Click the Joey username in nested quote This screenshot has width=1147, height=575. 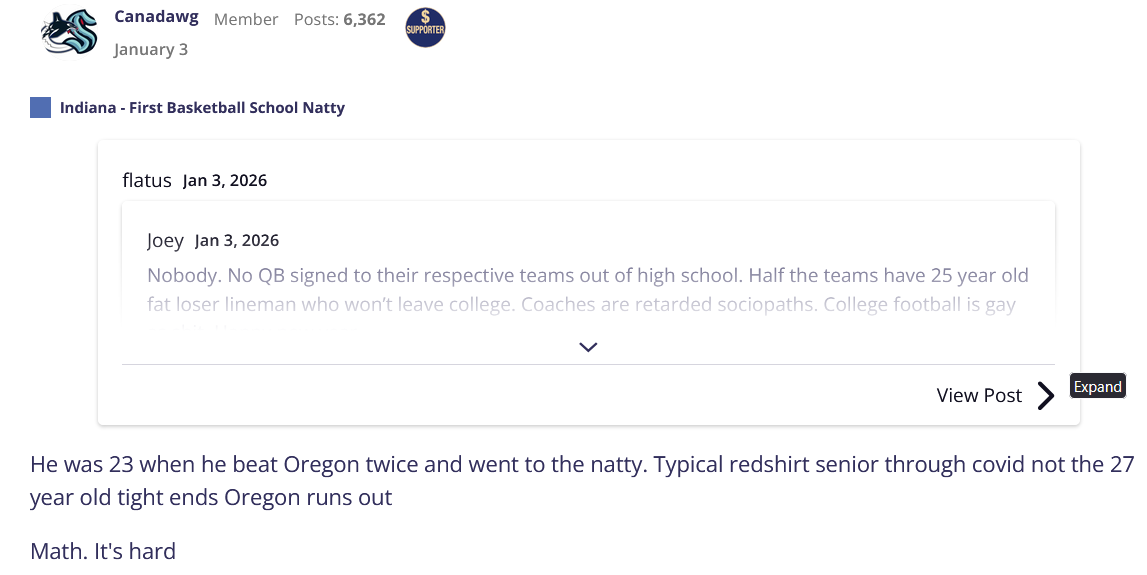click(x=165, y=240)
